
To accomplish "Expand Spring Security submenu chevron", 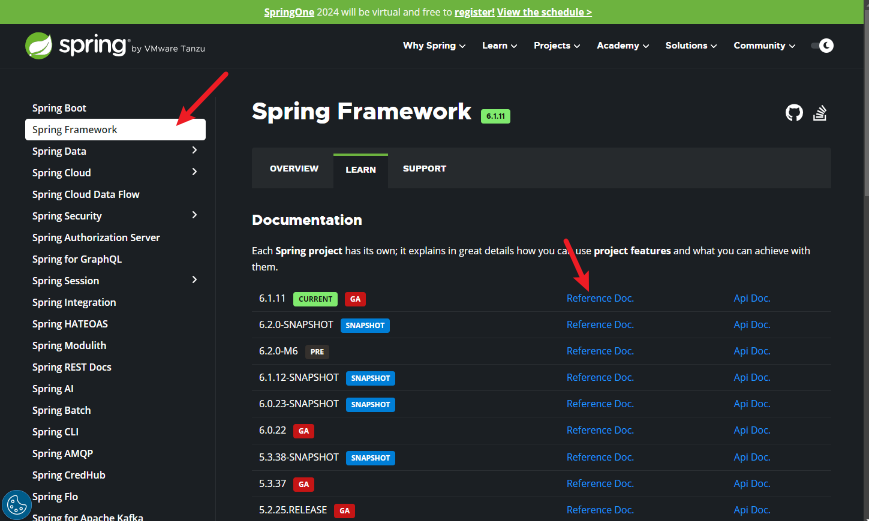I will click(x=195, y=215).
